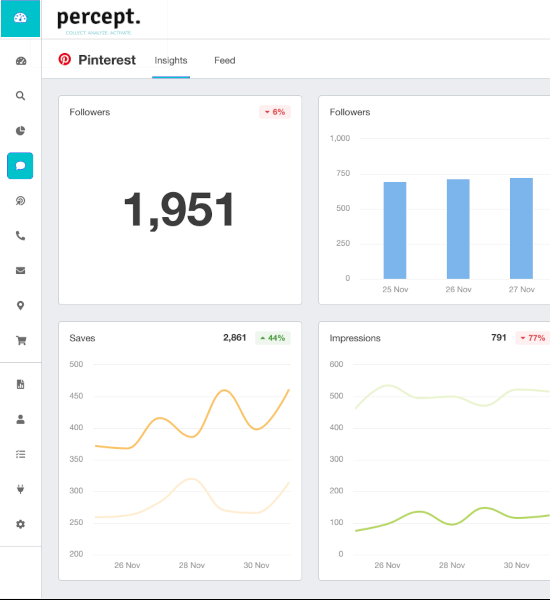Open the shopping cart sidebar icon
This screenshot has height=600, width=550.
[21, 340]
